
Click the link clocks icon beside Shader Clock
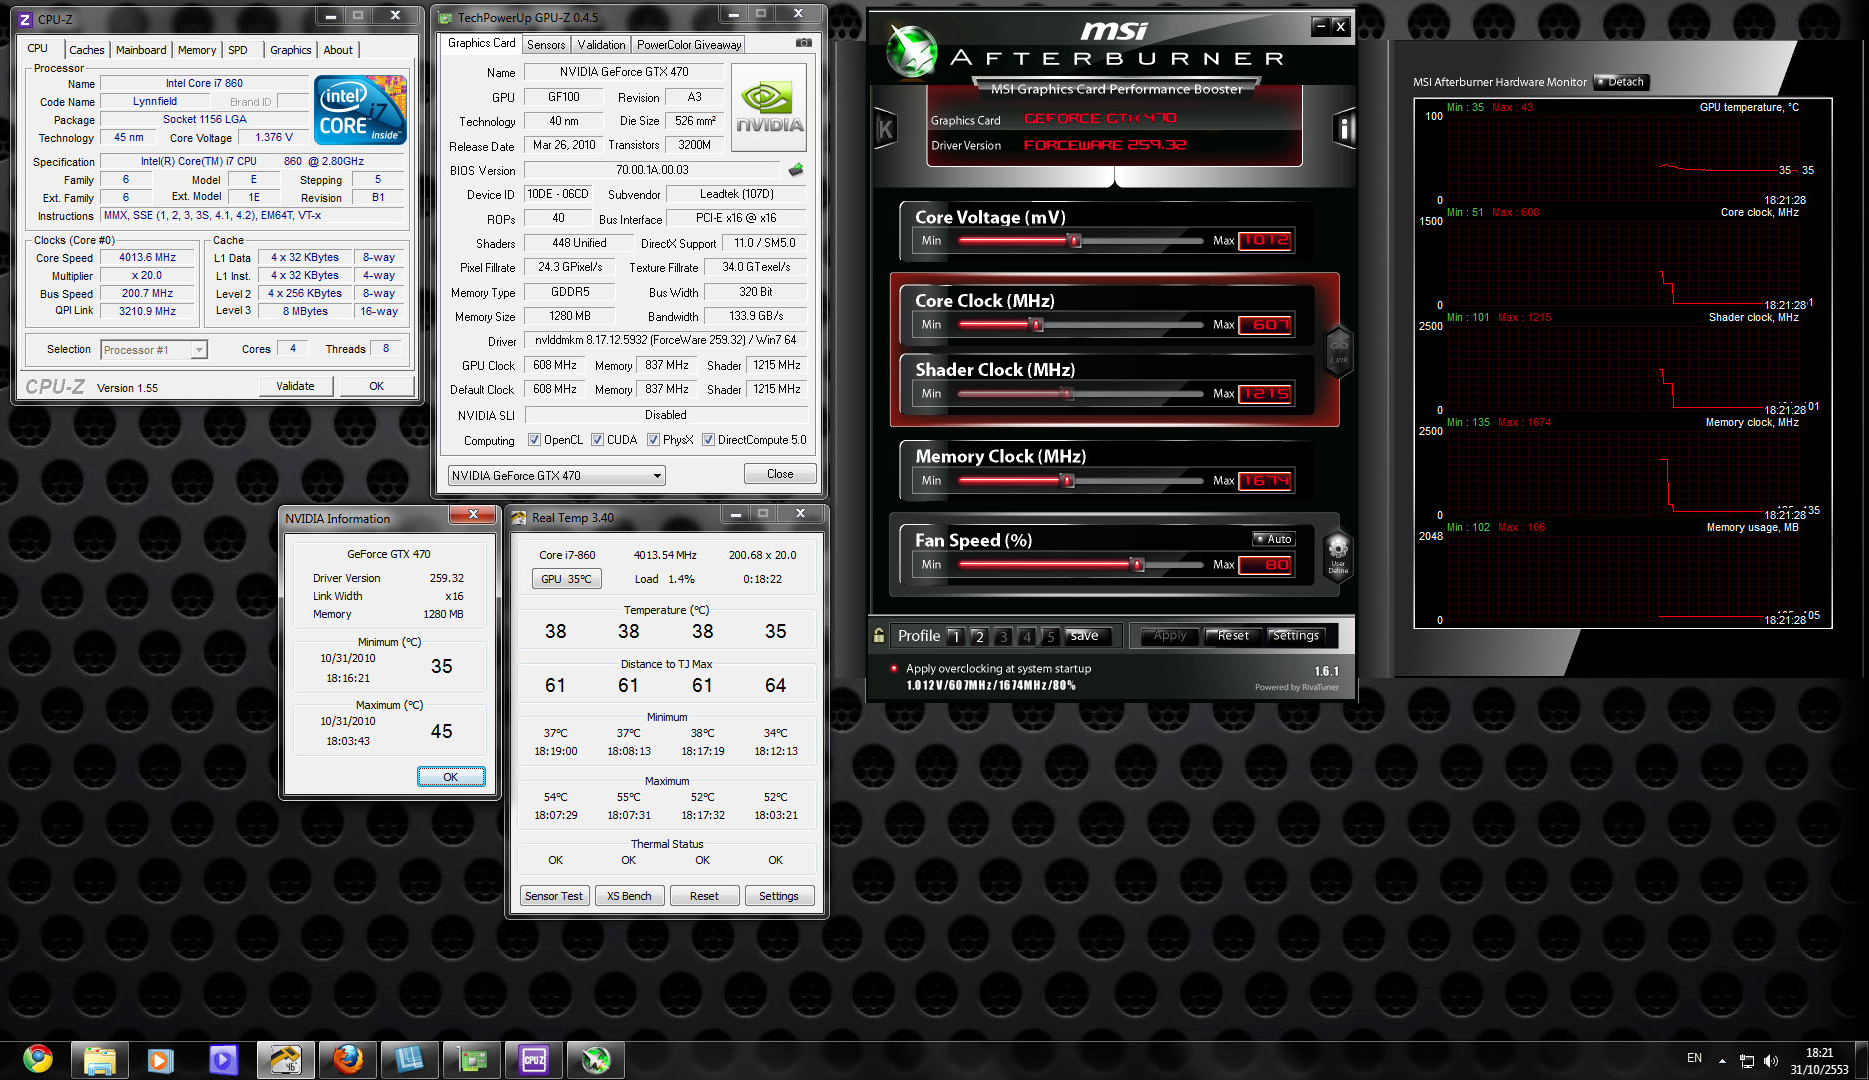pyautogui.click(x=1339, y=351)
